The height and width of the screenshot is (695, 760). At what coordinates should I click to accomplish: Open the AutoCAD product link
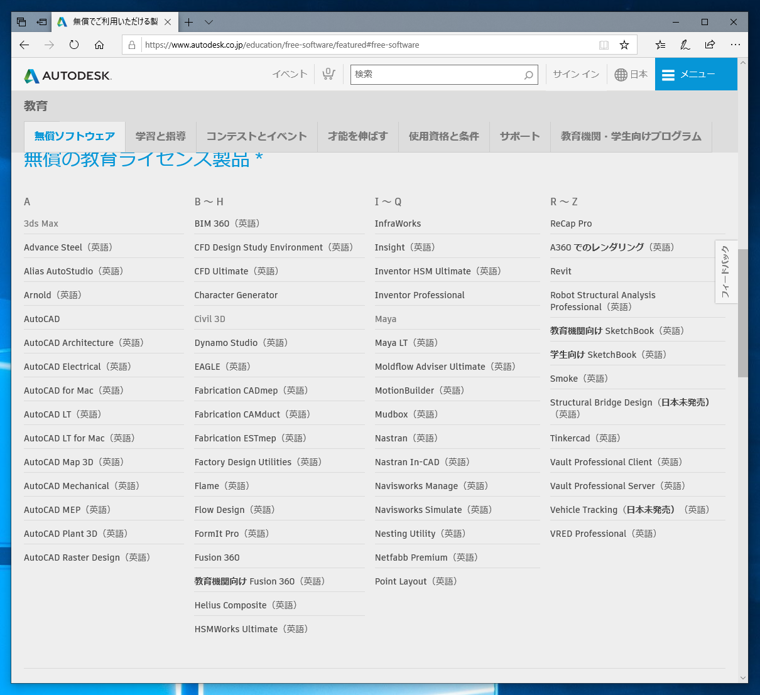[x=42, y=319]
